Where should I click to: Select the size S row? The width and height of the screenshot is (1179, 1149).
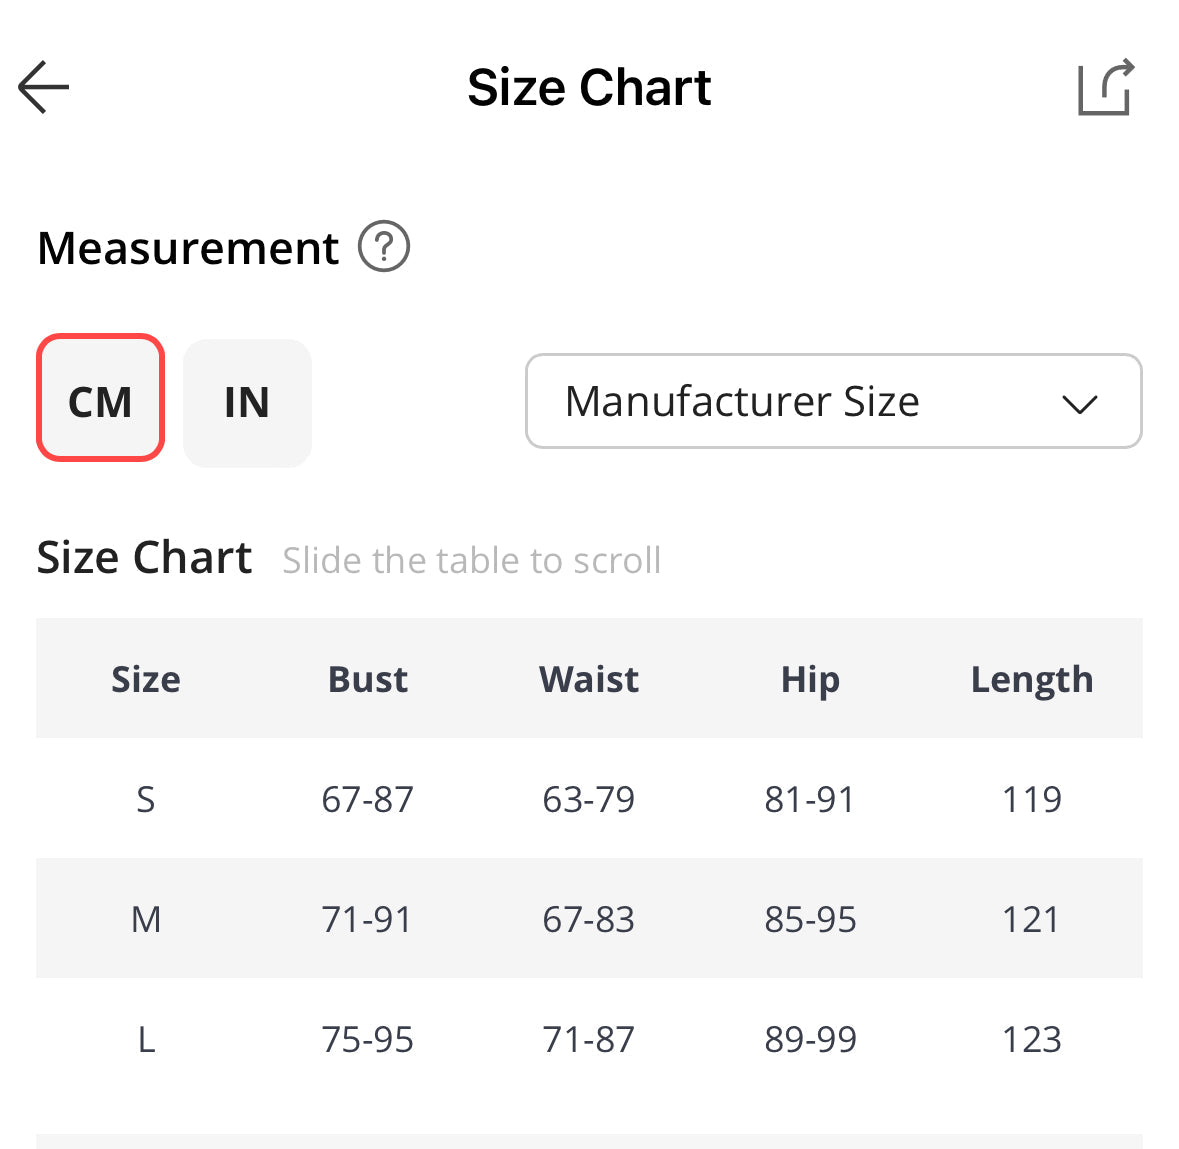[x=146, y=799]
